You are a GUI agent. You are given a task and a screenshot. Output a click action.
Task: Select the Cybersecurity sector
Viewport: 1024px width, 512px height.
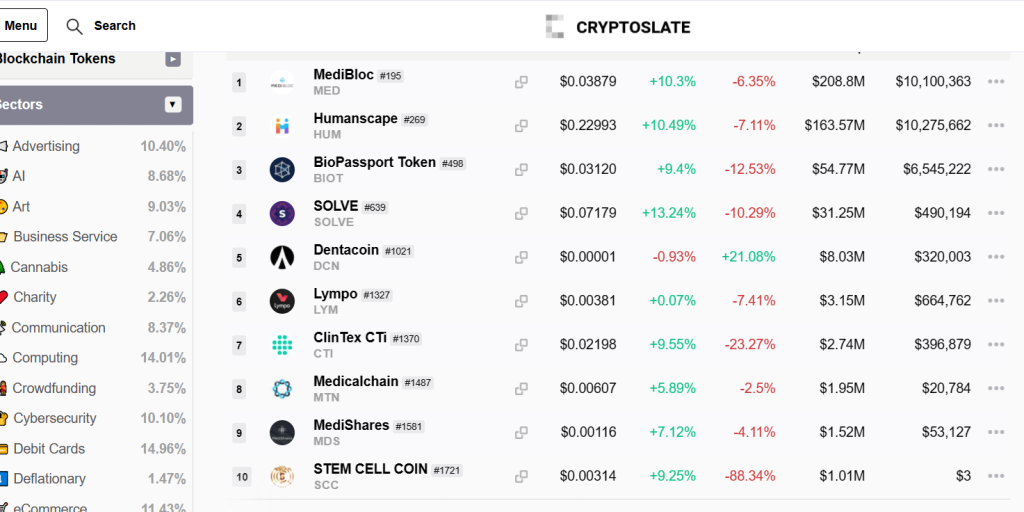click(54, 418)
